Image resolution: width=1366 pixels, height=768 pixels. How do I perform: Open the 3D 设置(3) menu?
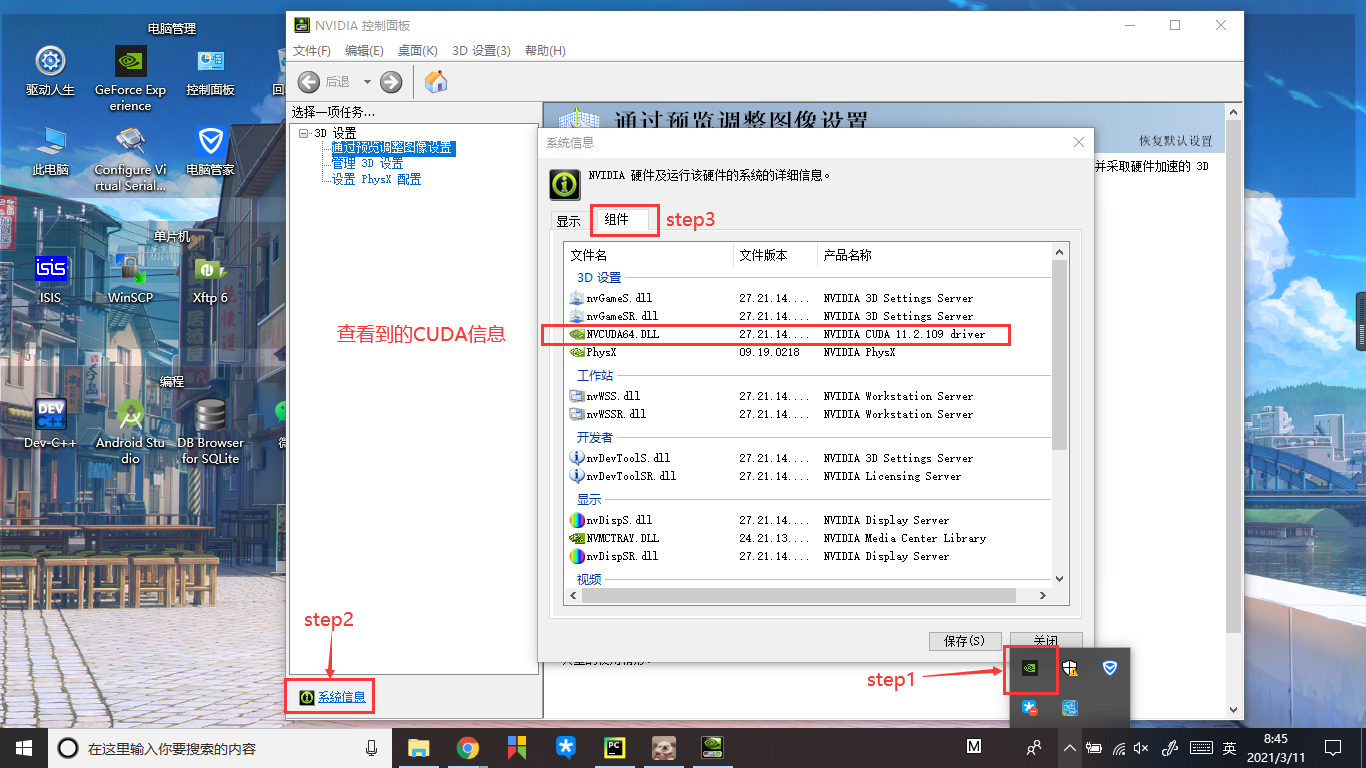pos(481,51)
